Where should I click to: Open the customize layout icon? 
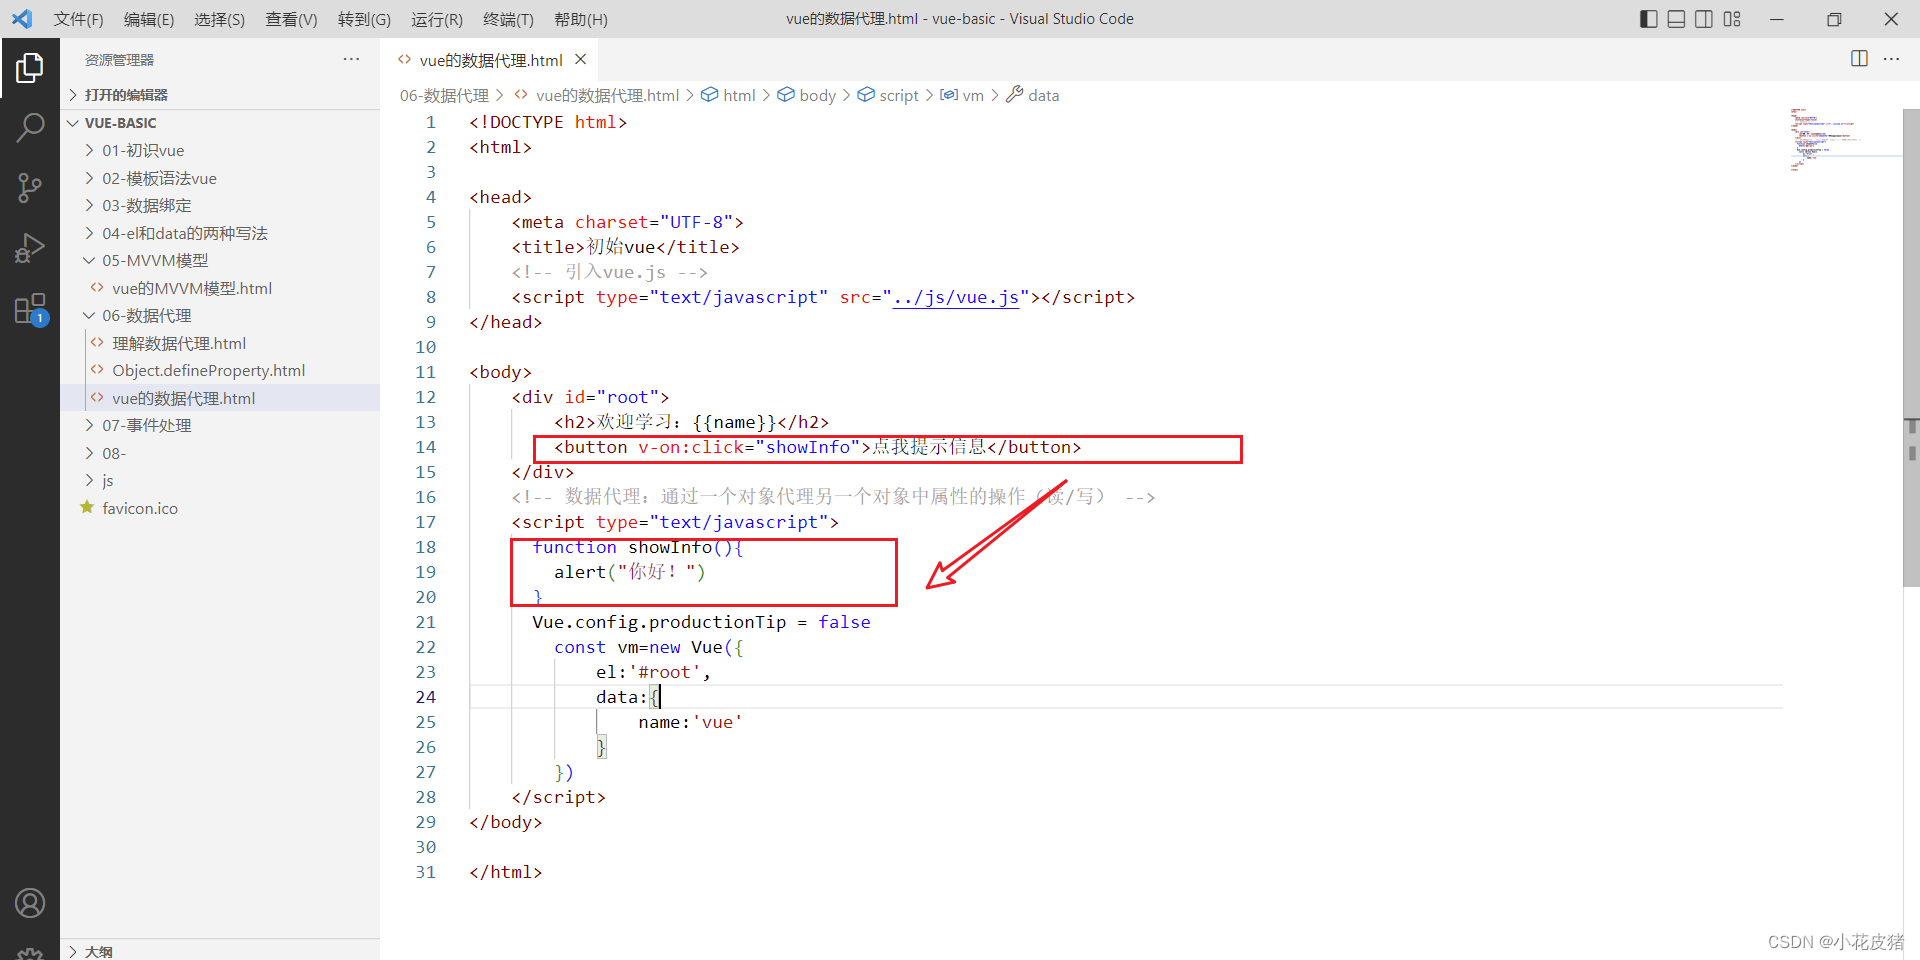pyautogui.click(x=1732, y=19)
